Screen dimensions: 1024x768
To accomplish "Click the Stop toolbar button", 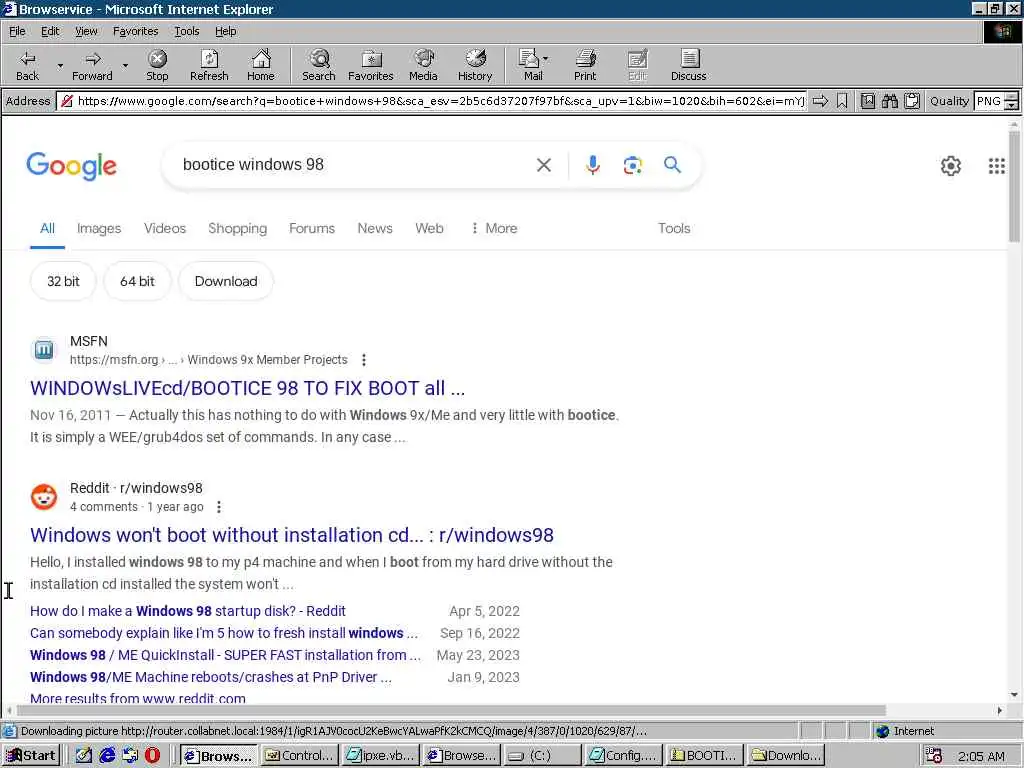I will [157, 65].
